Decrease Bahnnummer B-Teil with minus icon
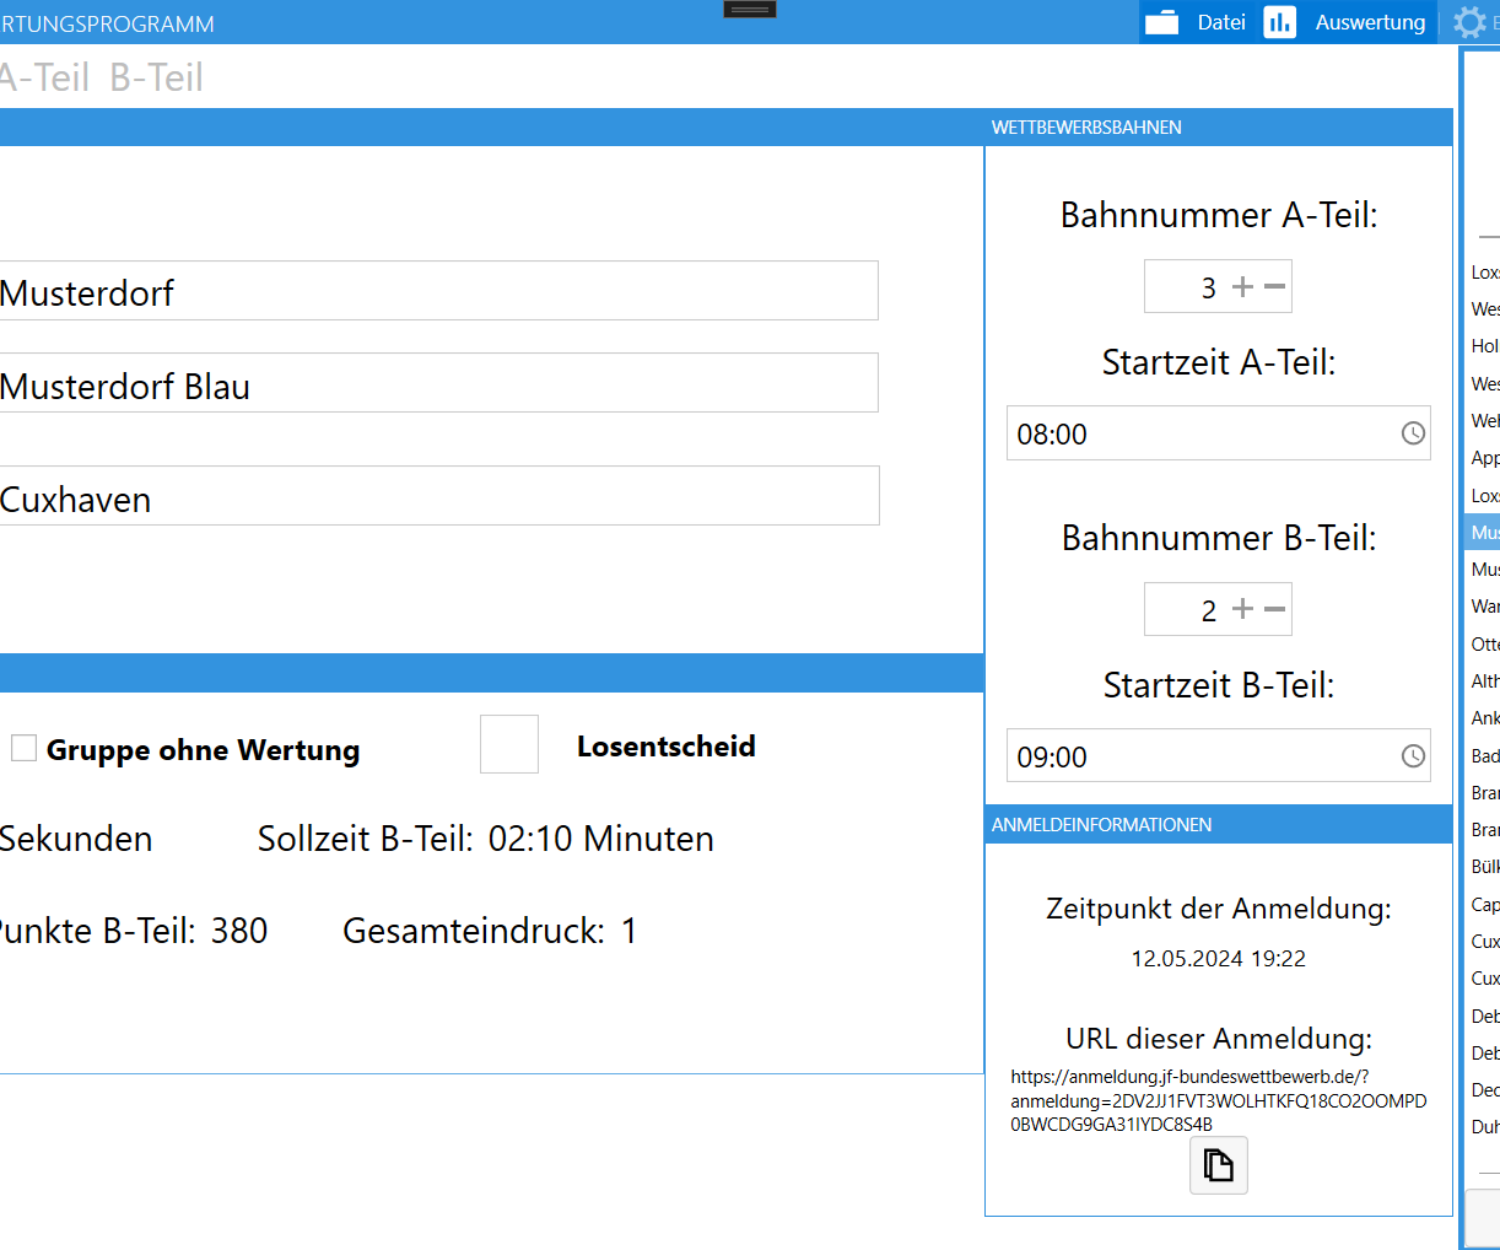Image resolution: width=1500 pixels, height=1250 pixels. tap(1274, 609)
